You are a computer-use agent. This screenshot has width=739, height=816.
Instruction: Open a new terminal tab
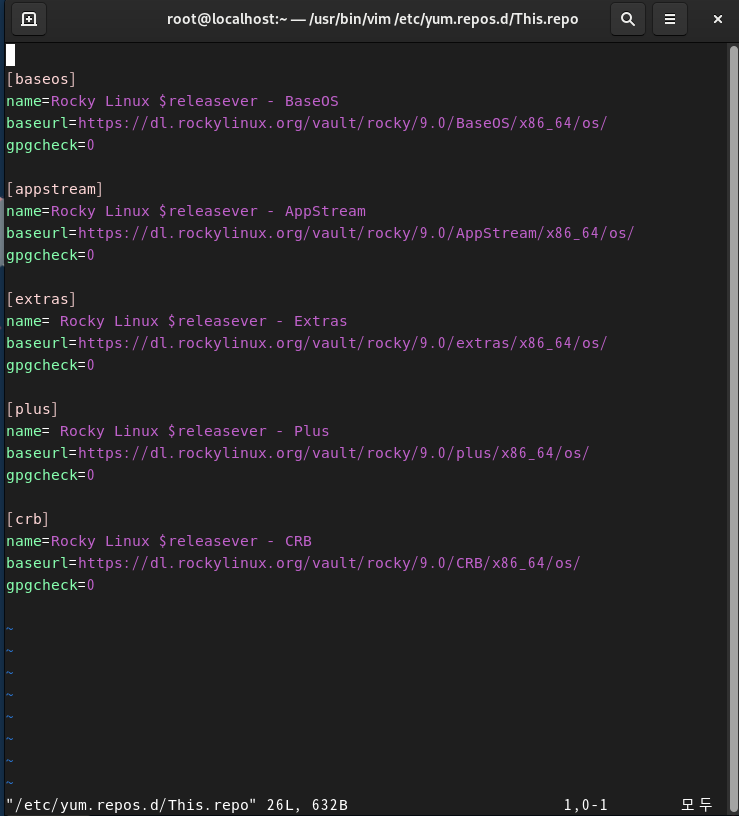pyautogui.click(x=29, y=19)
